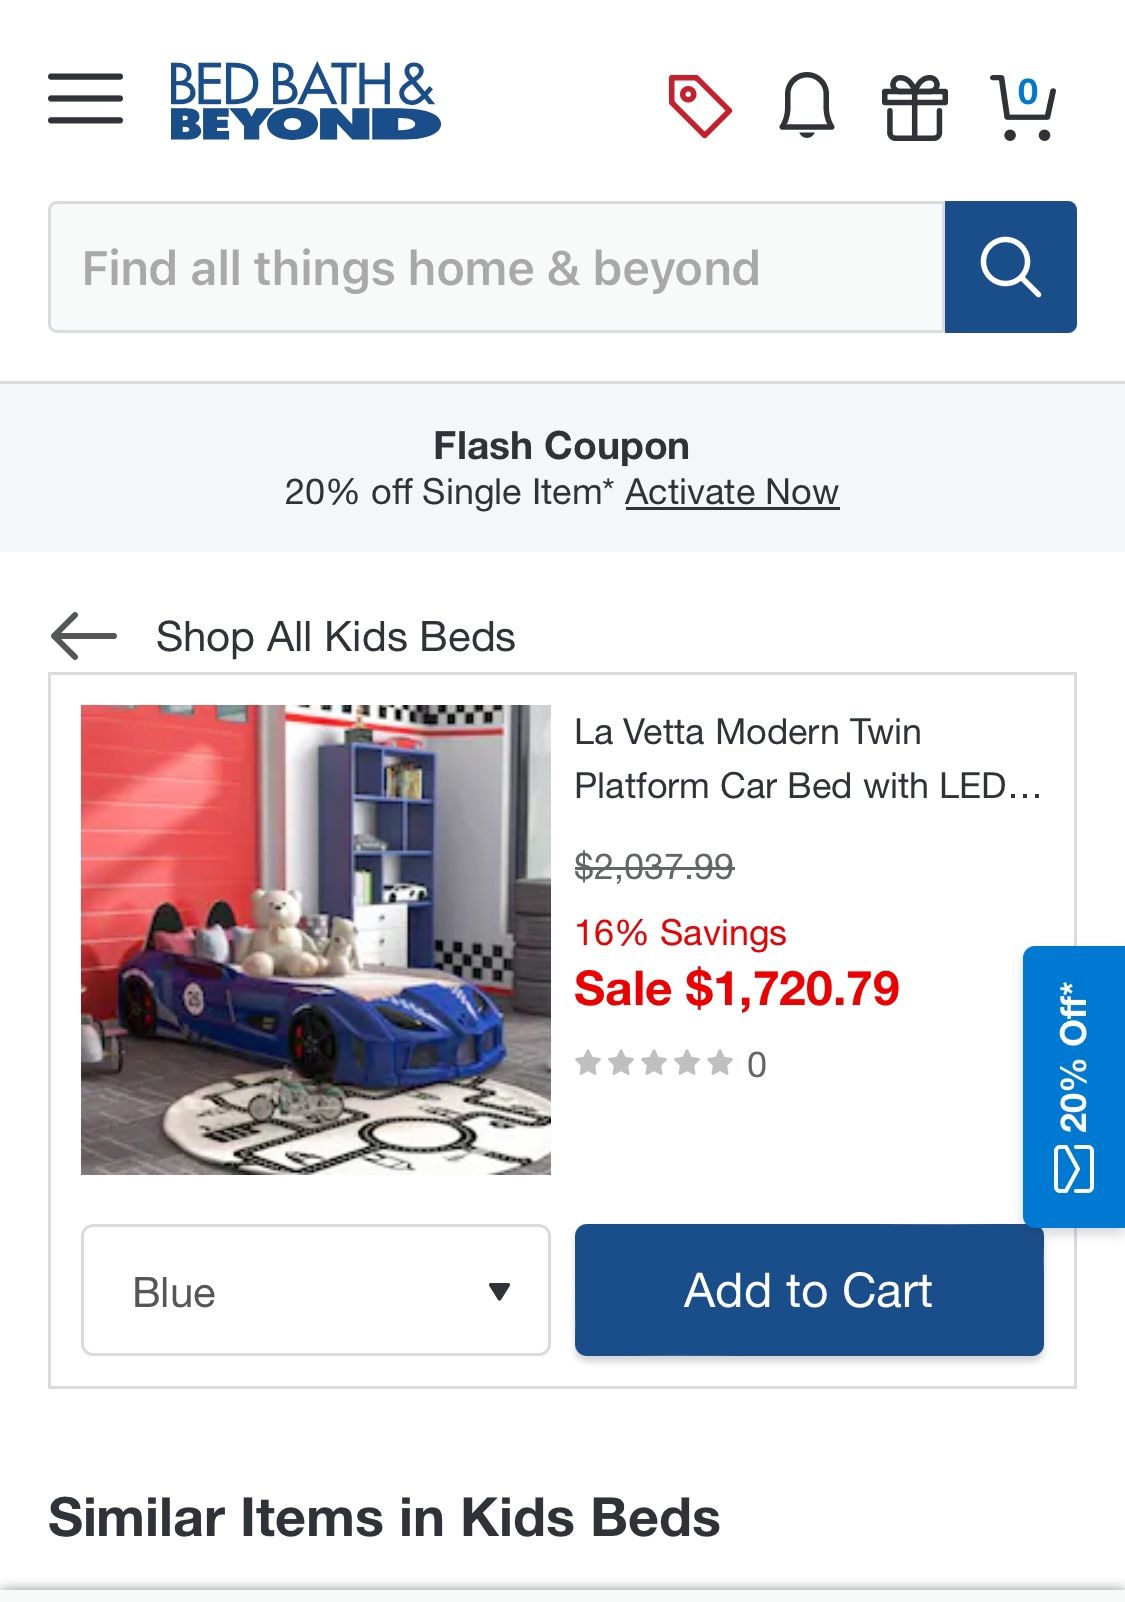Add the car bed to cart

point(808,1290)
